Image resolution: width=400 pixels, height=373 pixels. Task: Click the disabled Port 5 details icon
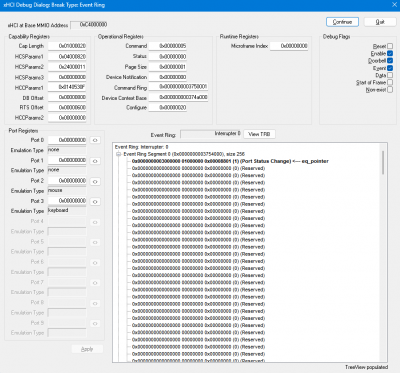click(x=95, y=242)
